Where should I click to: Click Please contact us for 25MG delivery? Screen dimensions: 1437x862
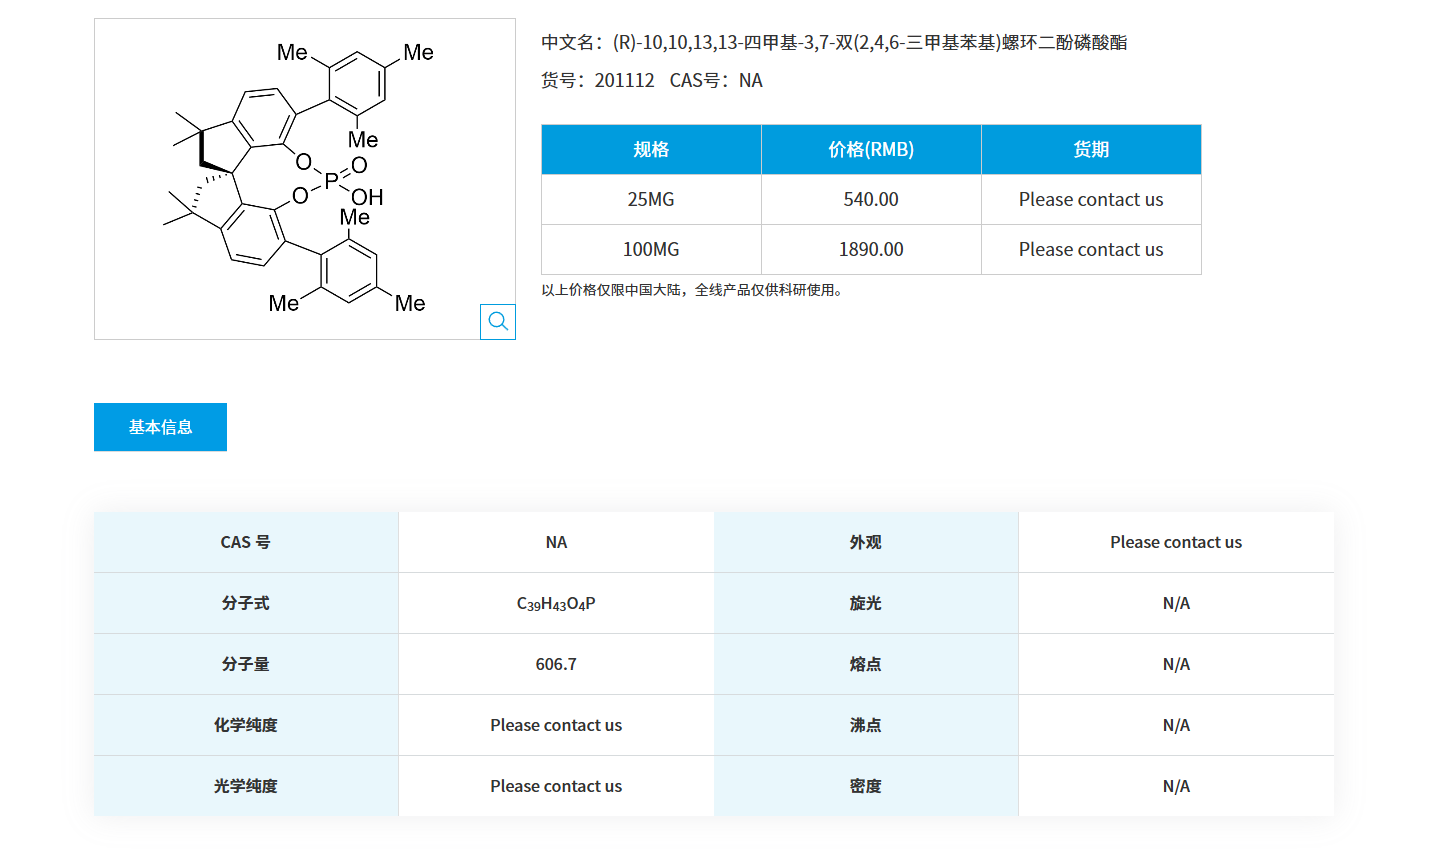tap(1090, 199)
